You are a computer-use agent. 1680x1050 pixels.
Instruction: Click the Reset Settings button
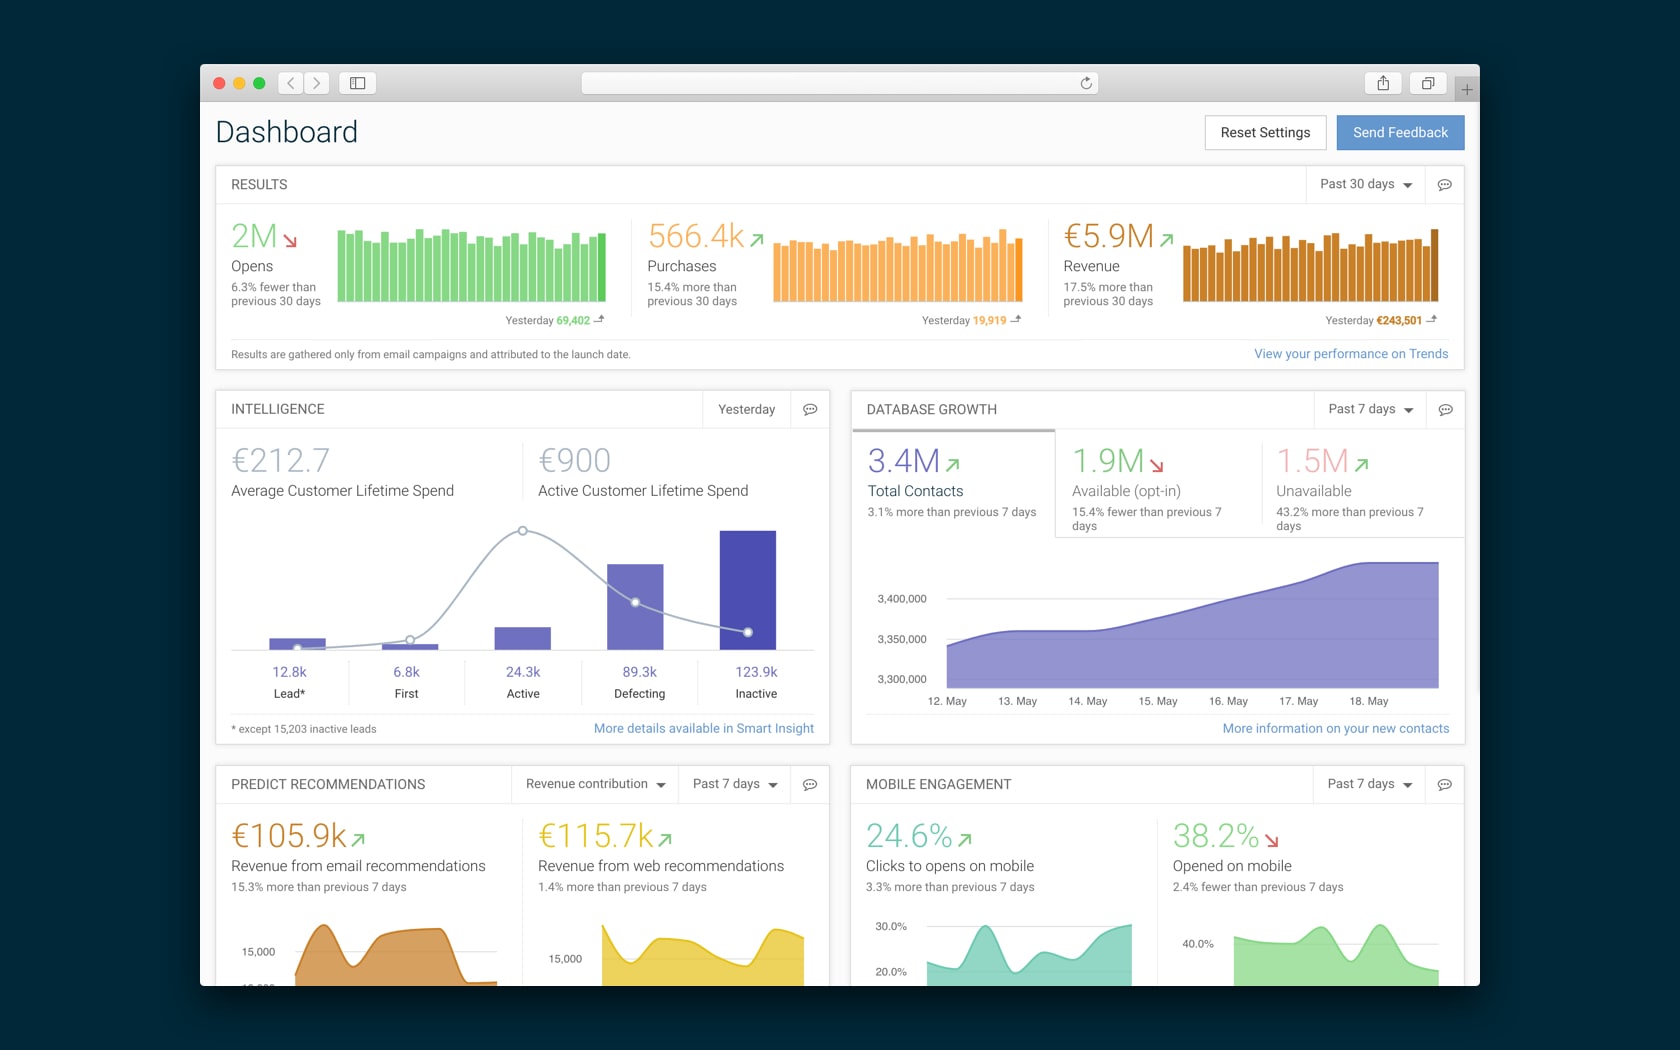click(x=1265, y=133)
